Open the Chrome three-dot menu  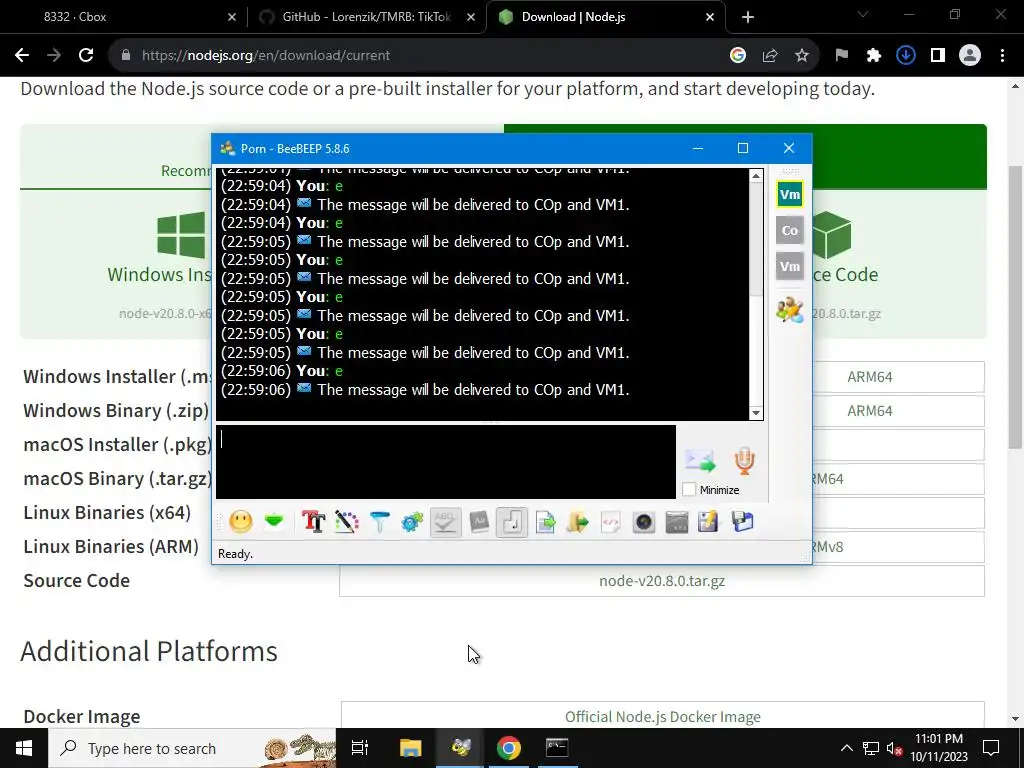click(x=1002, y=56)
